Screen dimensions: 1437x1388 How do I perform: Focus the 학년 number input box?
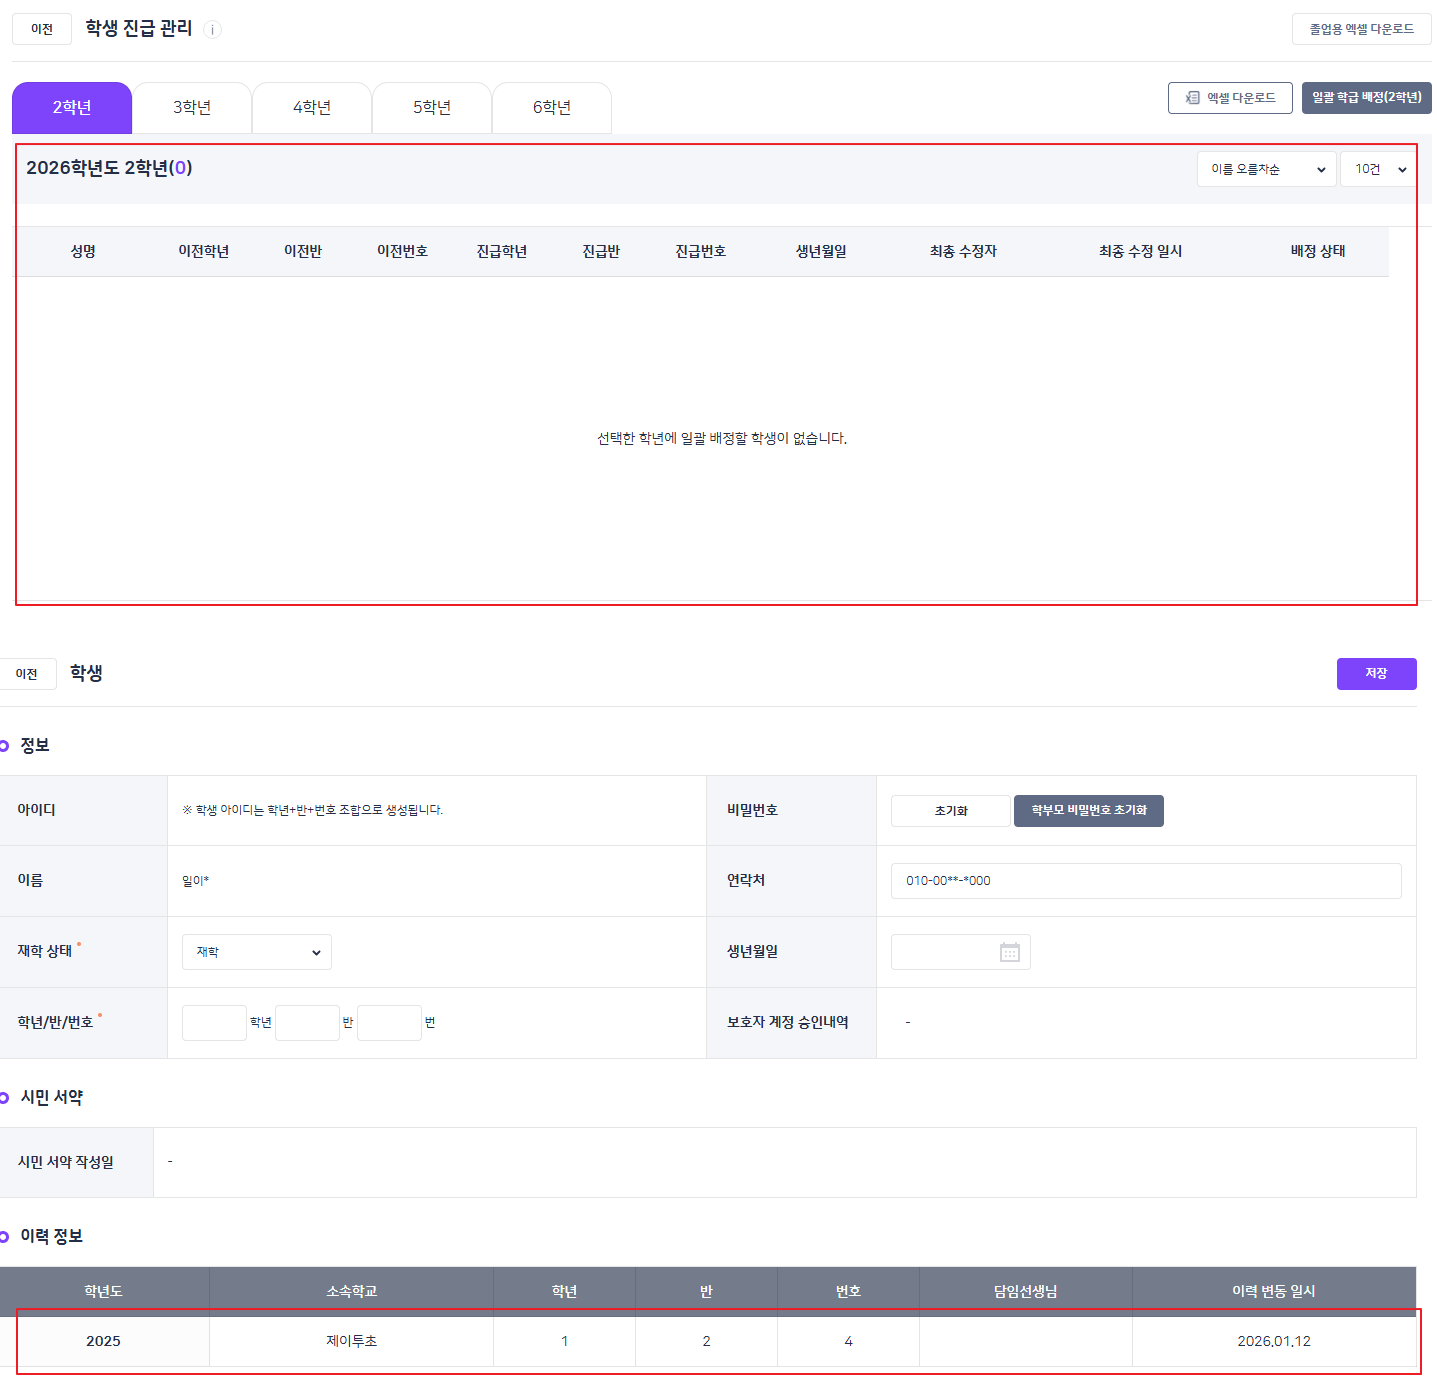point(214,1023)
